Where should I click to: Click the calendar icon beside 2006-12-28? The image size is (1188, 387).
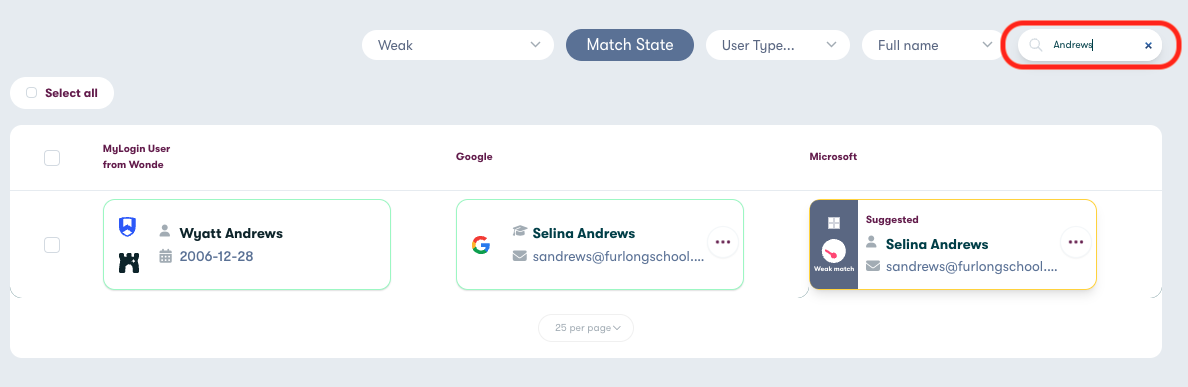tap(165, 256)
